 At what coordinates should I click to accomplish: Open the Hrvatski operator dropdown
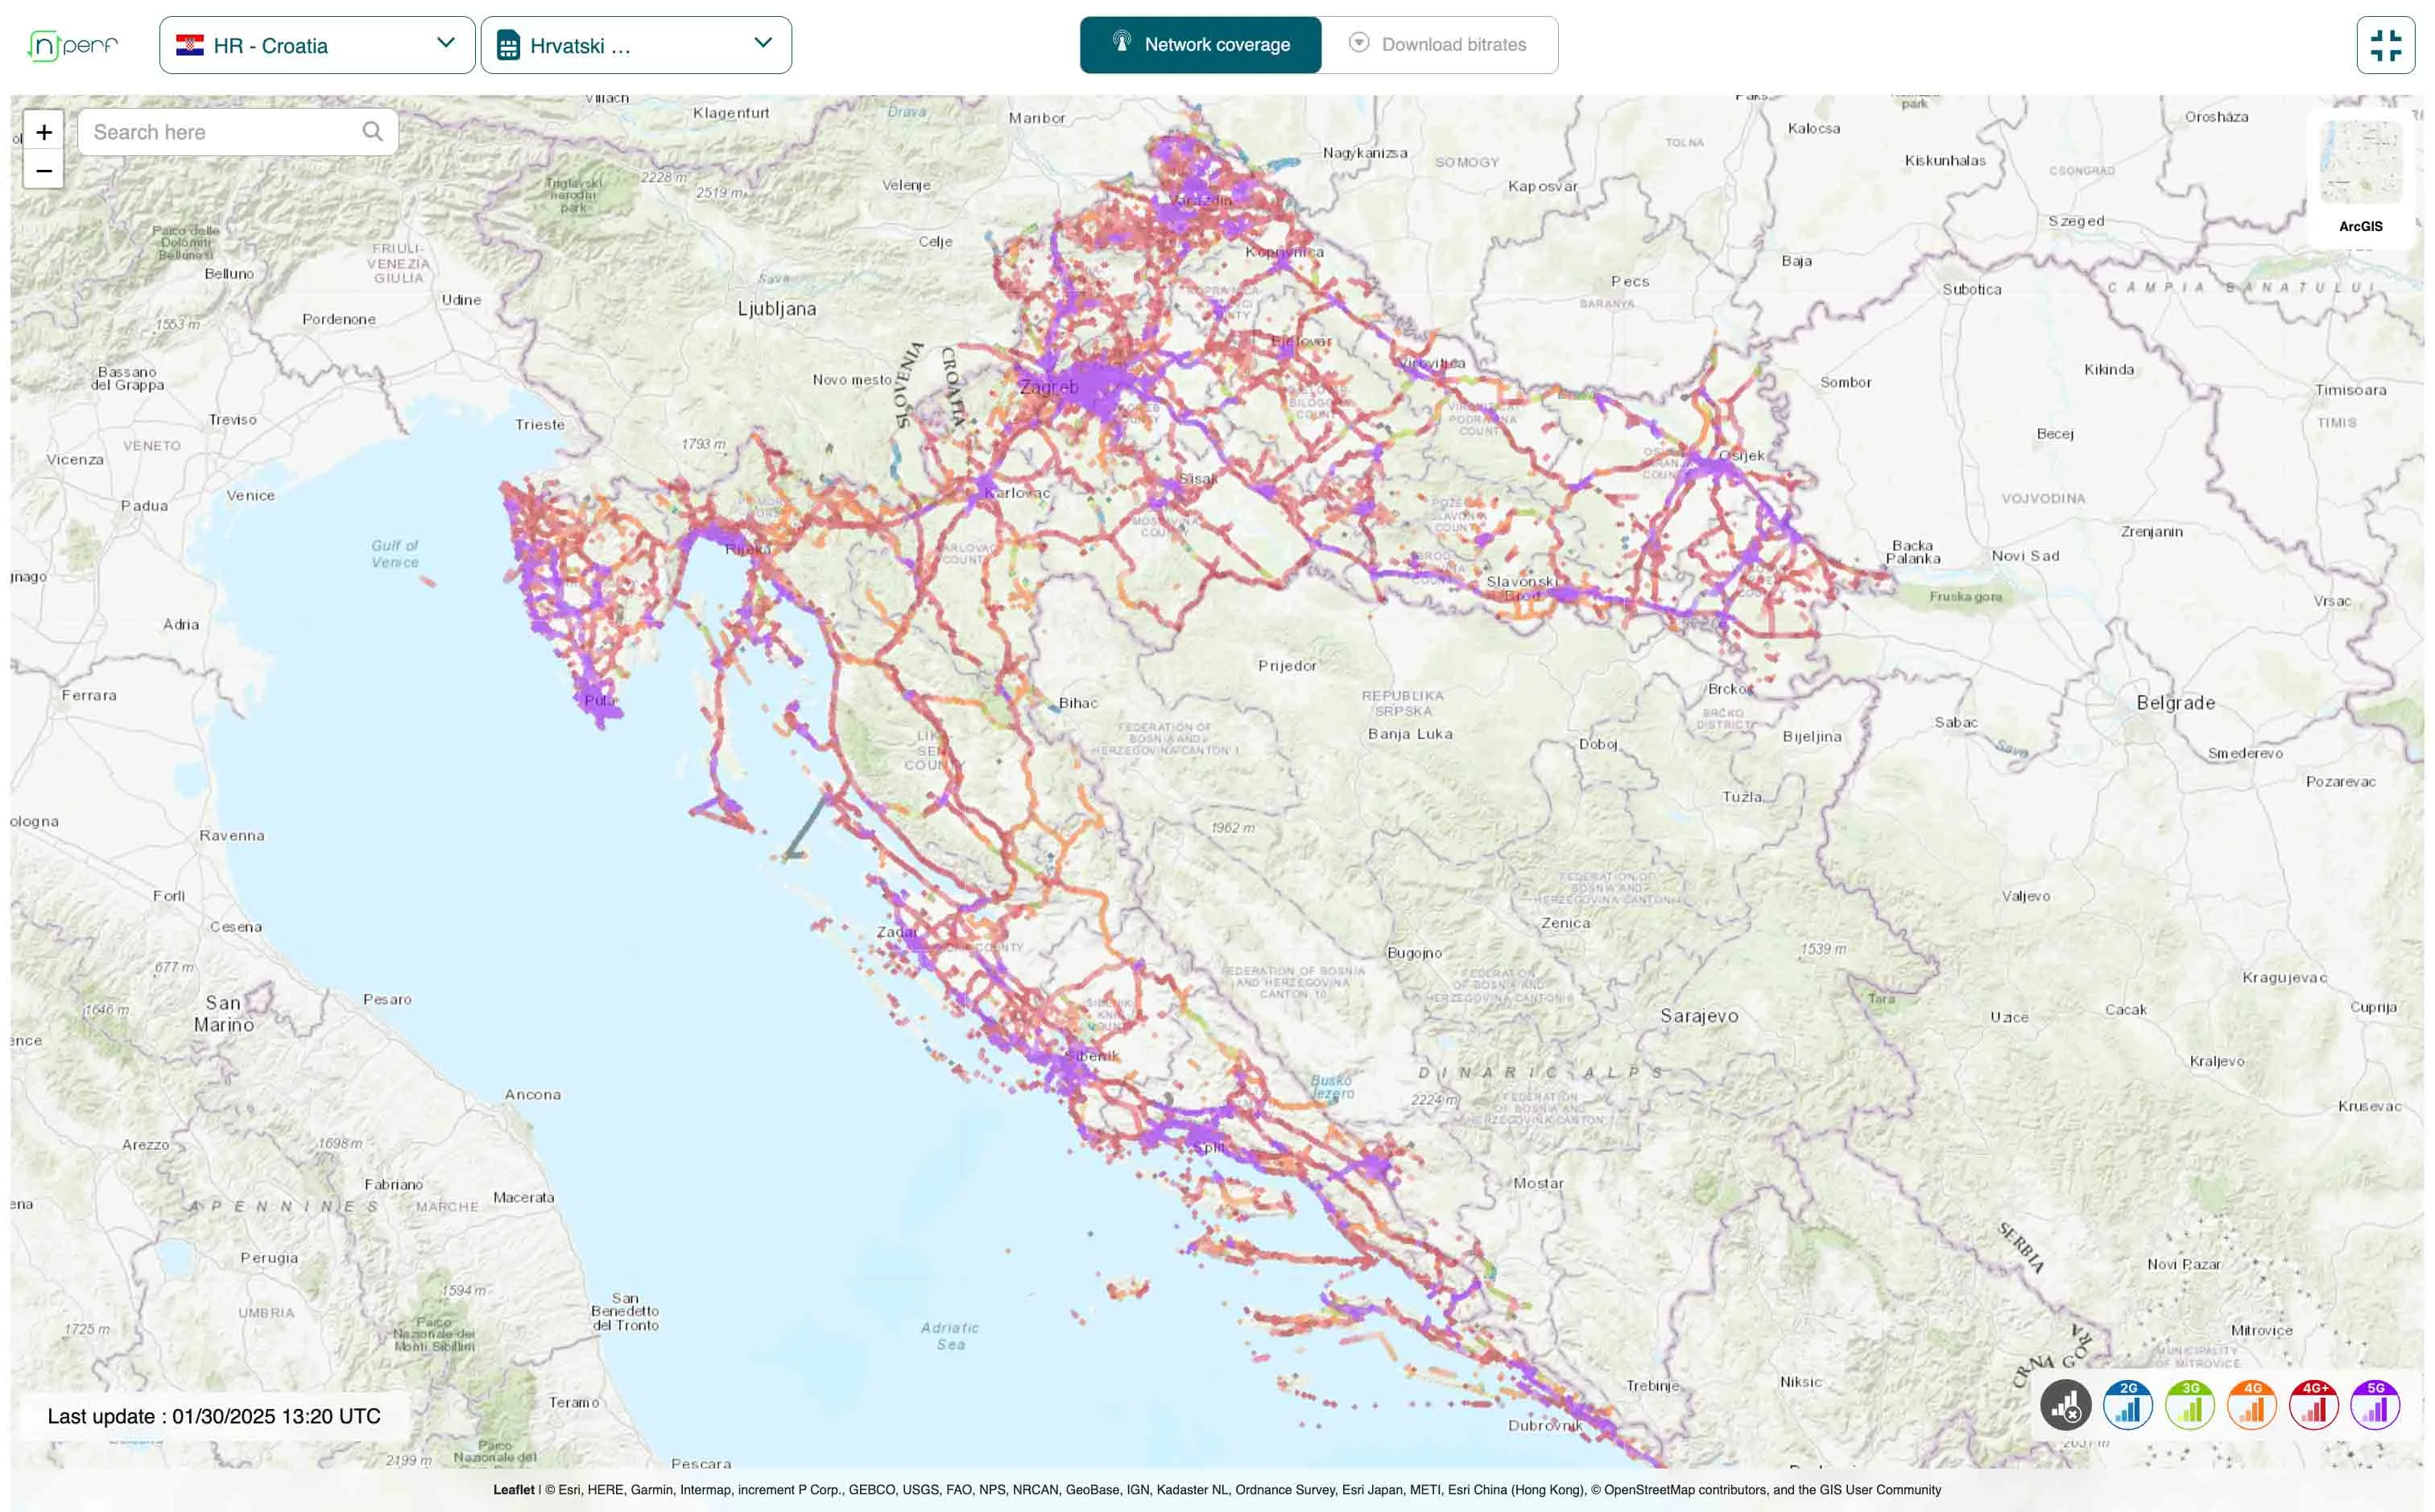[x=636, y=45]
